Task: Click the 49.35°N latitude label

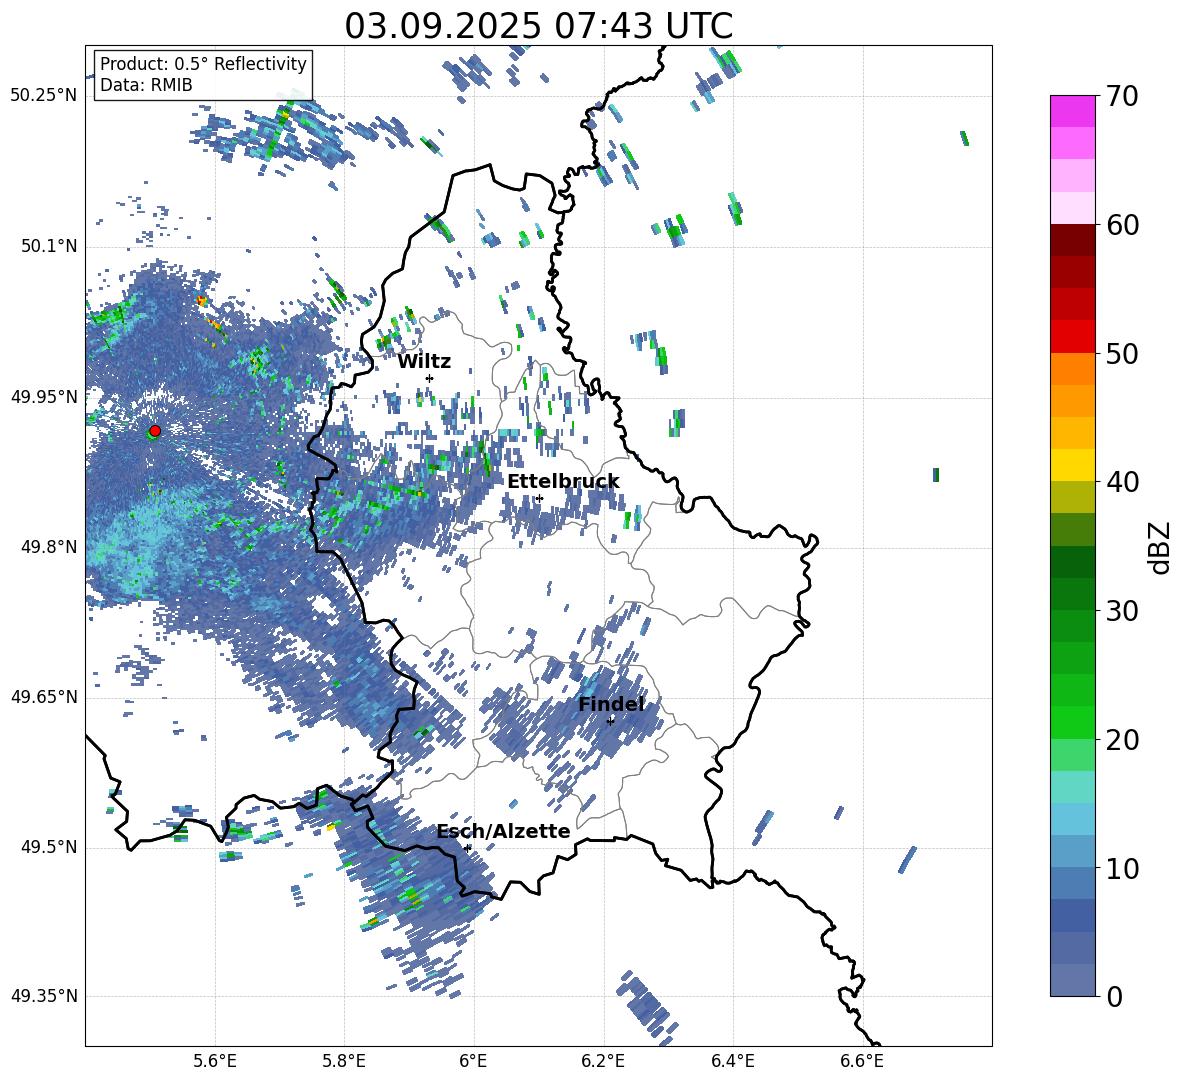Action: [x=44, y=996]
